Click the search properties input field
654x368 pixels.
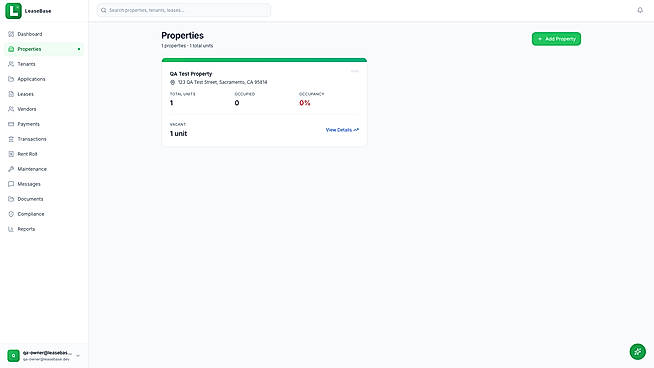click(184, 10)
